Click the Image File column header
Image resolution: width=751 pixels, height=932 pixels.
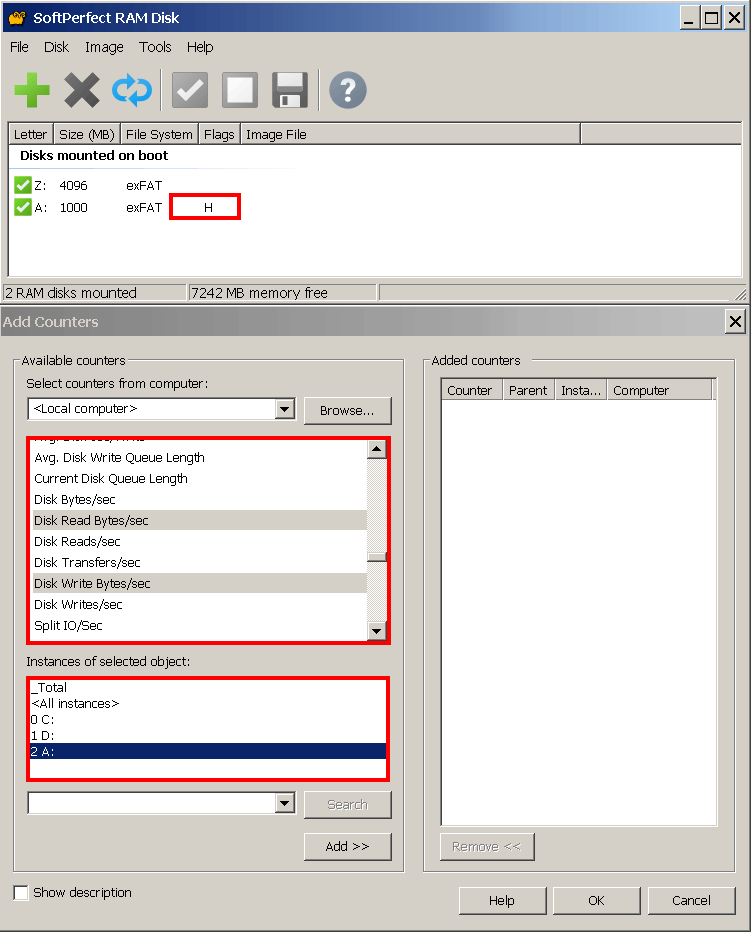(410, 134)
